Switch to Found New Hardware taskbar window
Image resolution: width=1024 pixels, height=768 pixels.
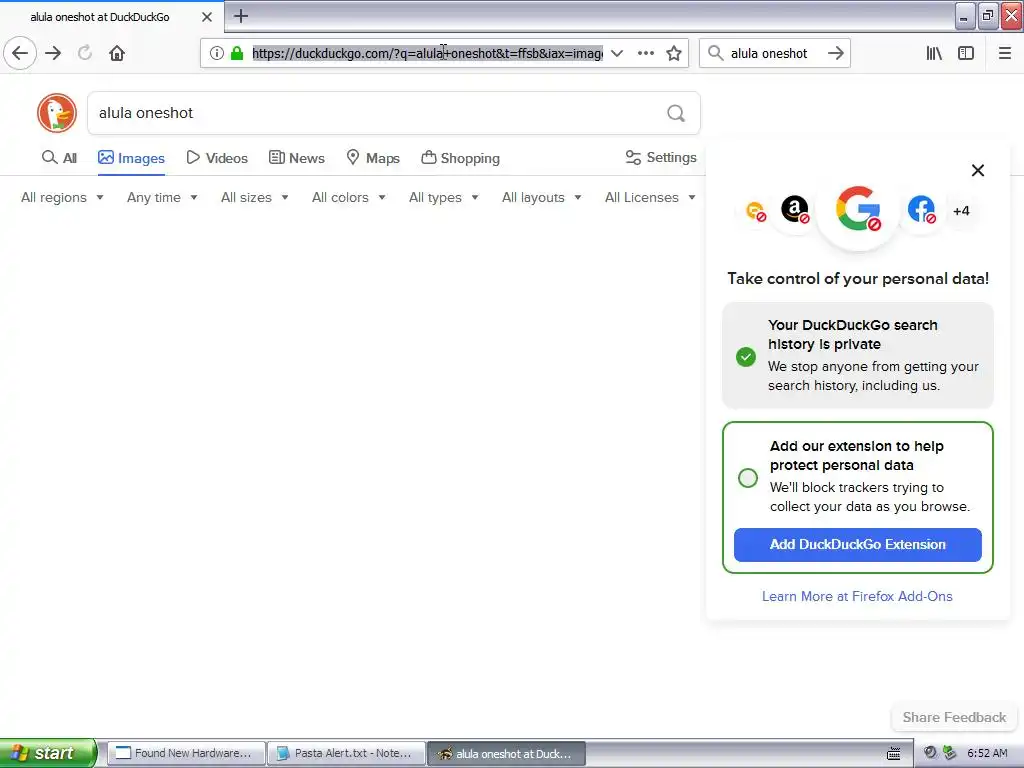185,753
